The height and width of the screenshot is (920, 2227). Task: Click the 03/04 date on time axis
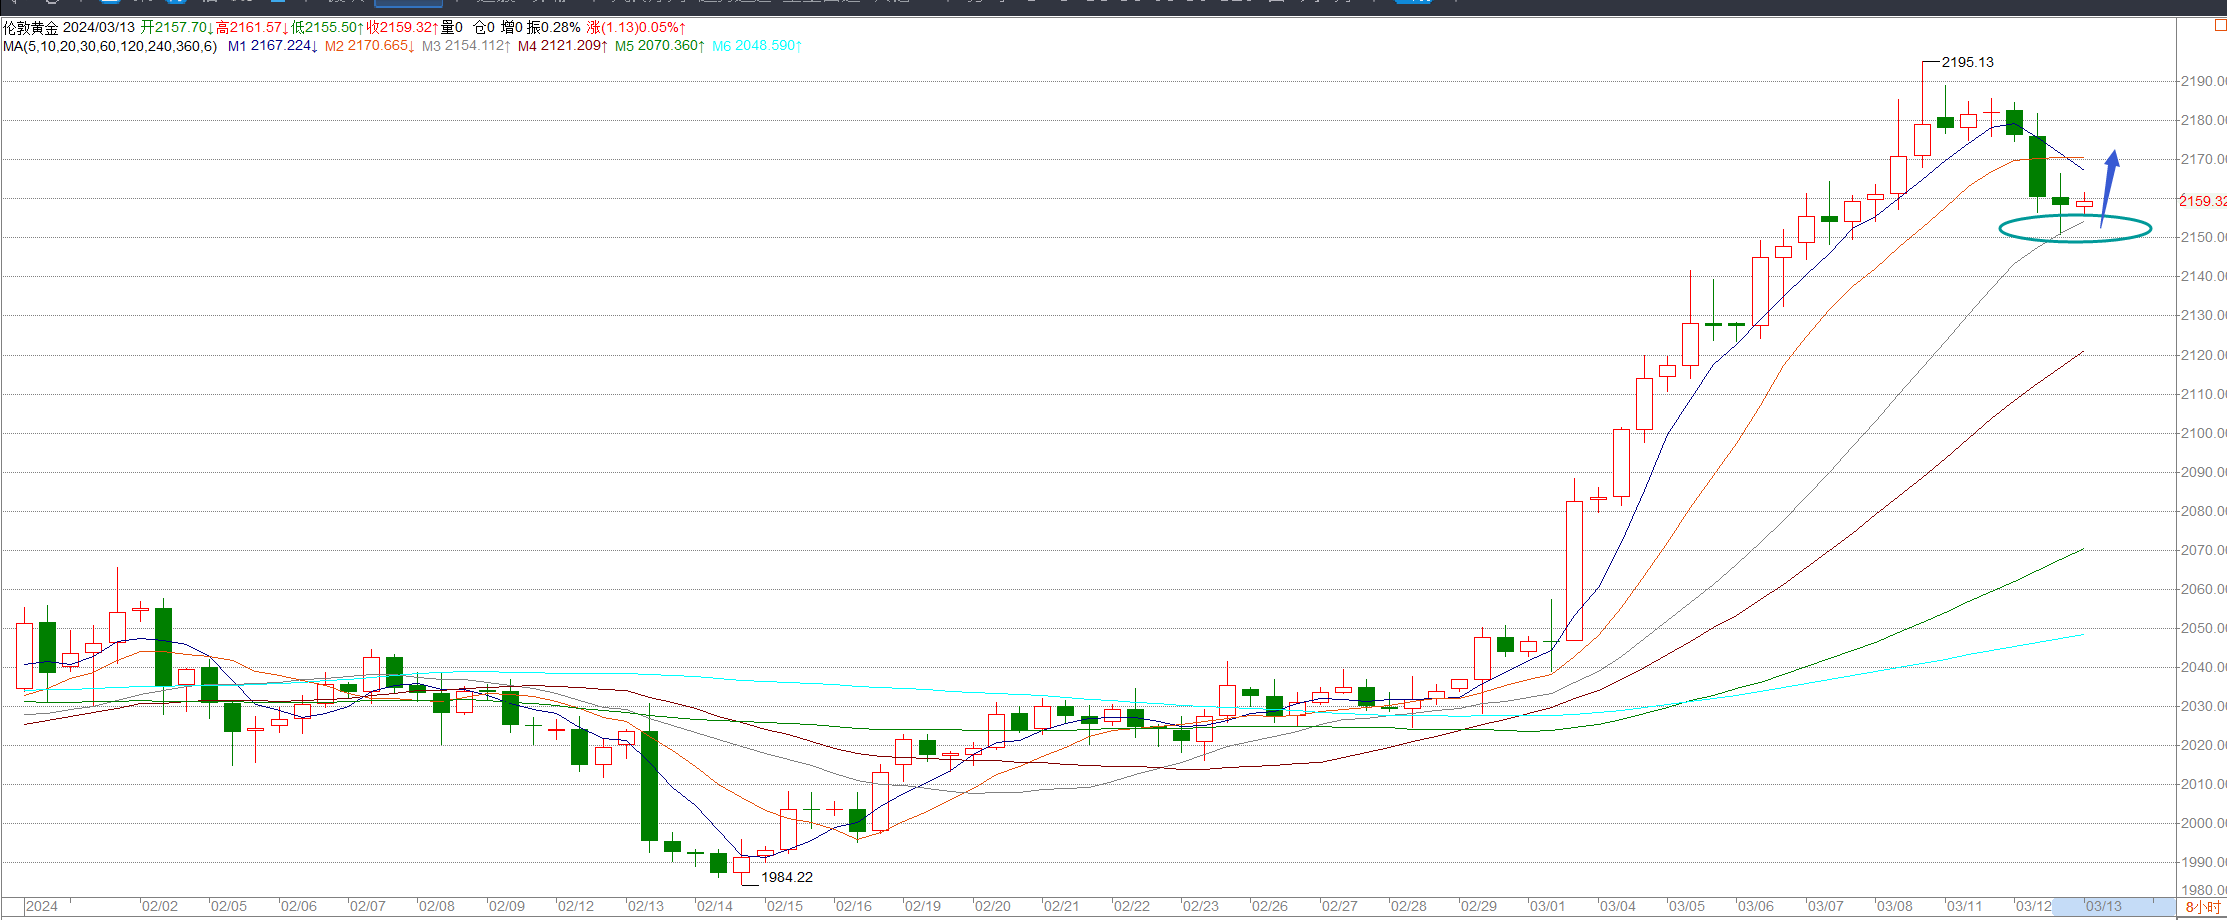1617,906
